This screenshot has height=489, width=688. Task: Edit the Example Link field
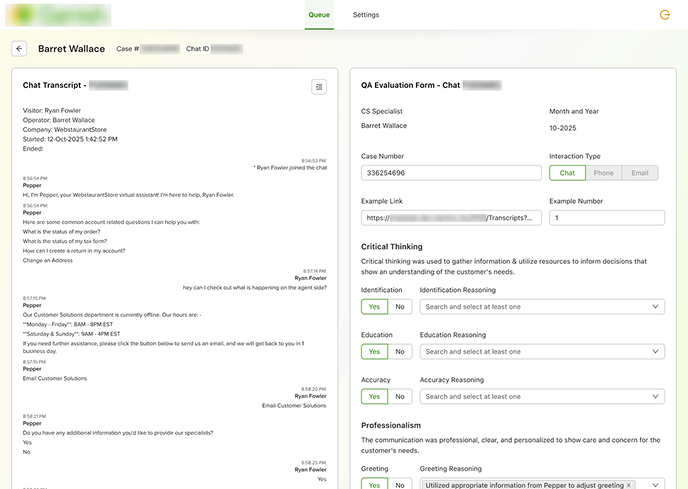tap(451, 218)
